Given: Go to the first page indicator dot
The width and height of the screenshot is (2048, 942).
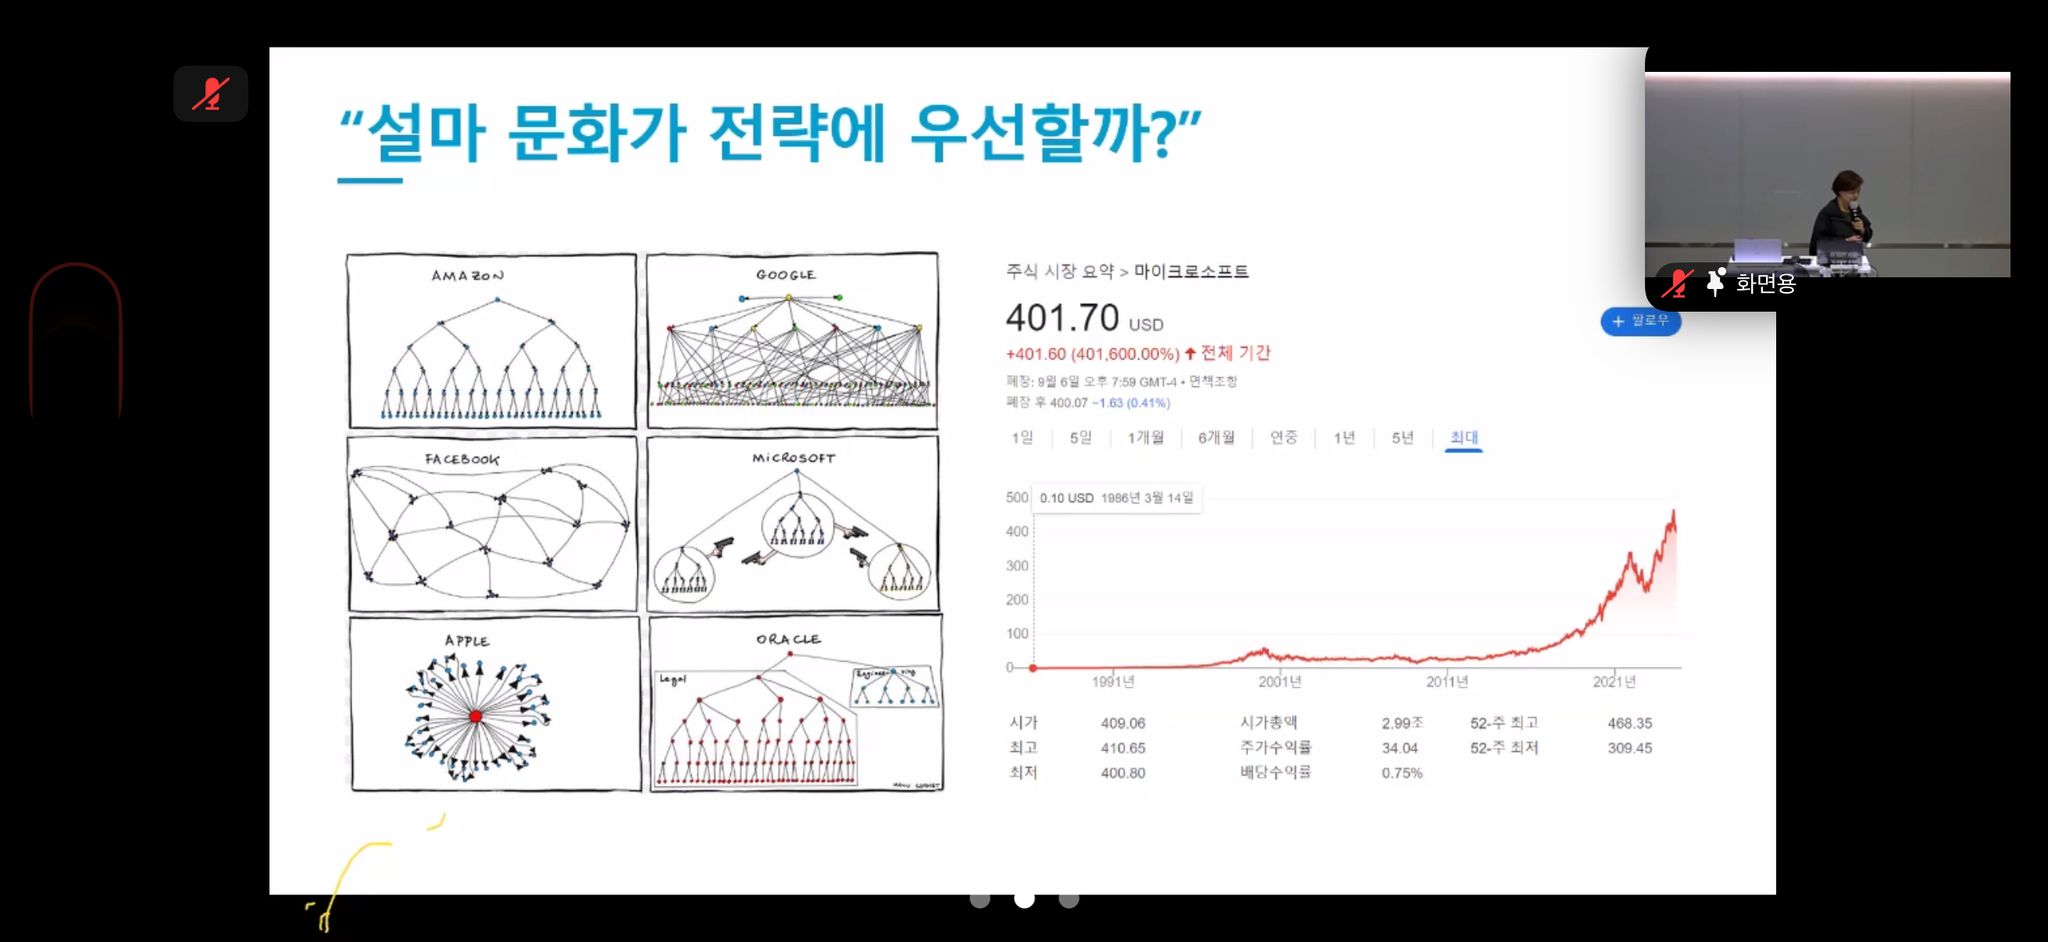Looking at the screenshot, I should pyautogui.click(x=980, y=899).
